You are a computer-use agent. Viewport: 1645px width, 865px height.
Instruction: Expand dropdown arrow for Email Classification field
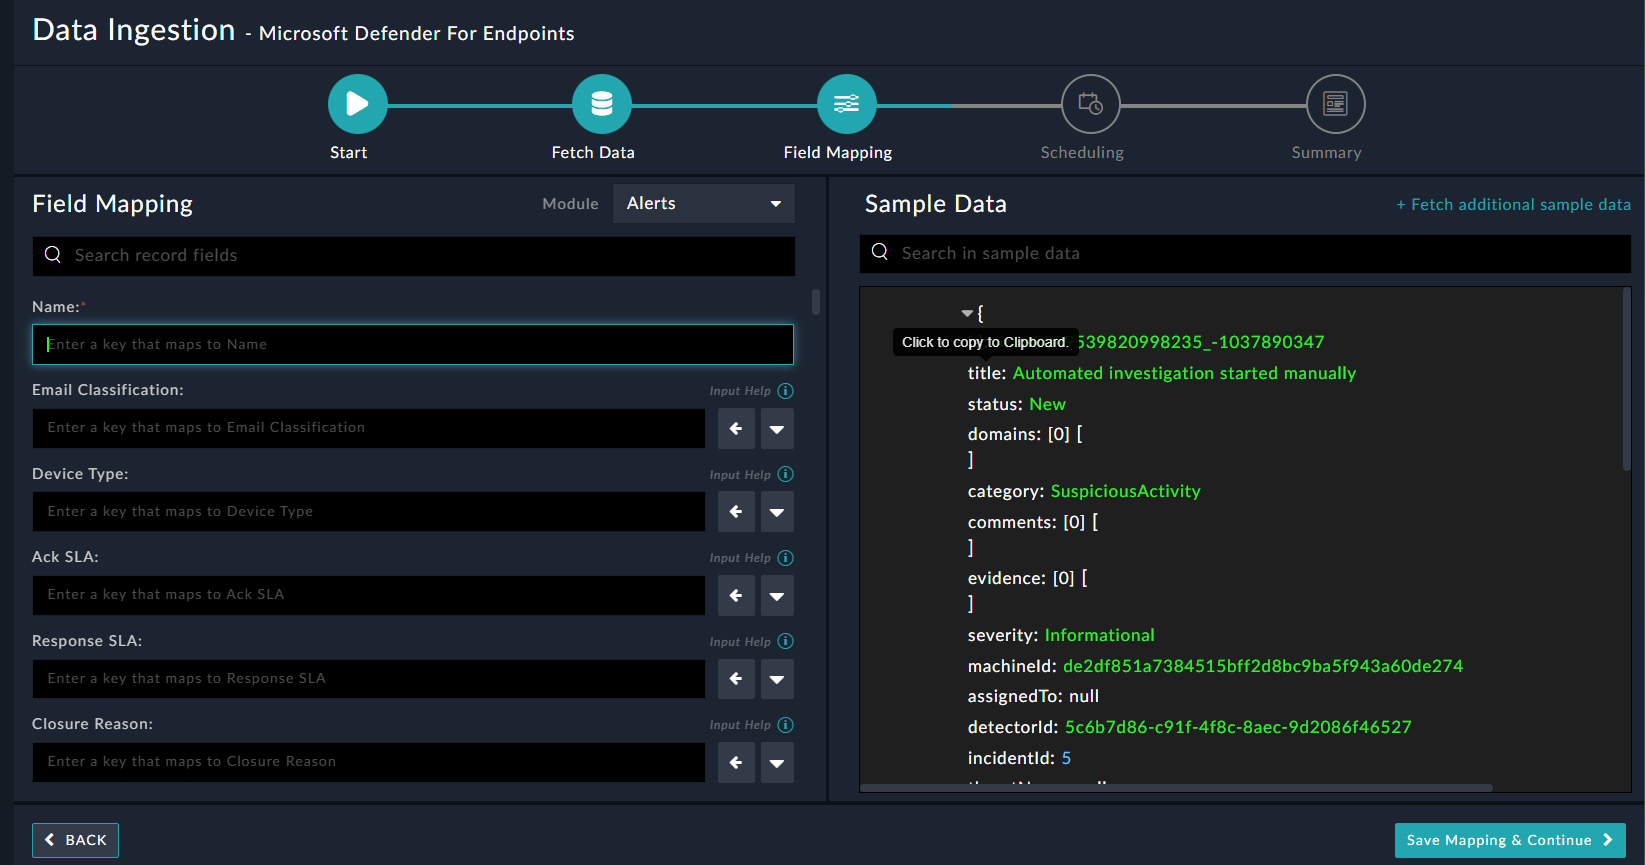776,429
